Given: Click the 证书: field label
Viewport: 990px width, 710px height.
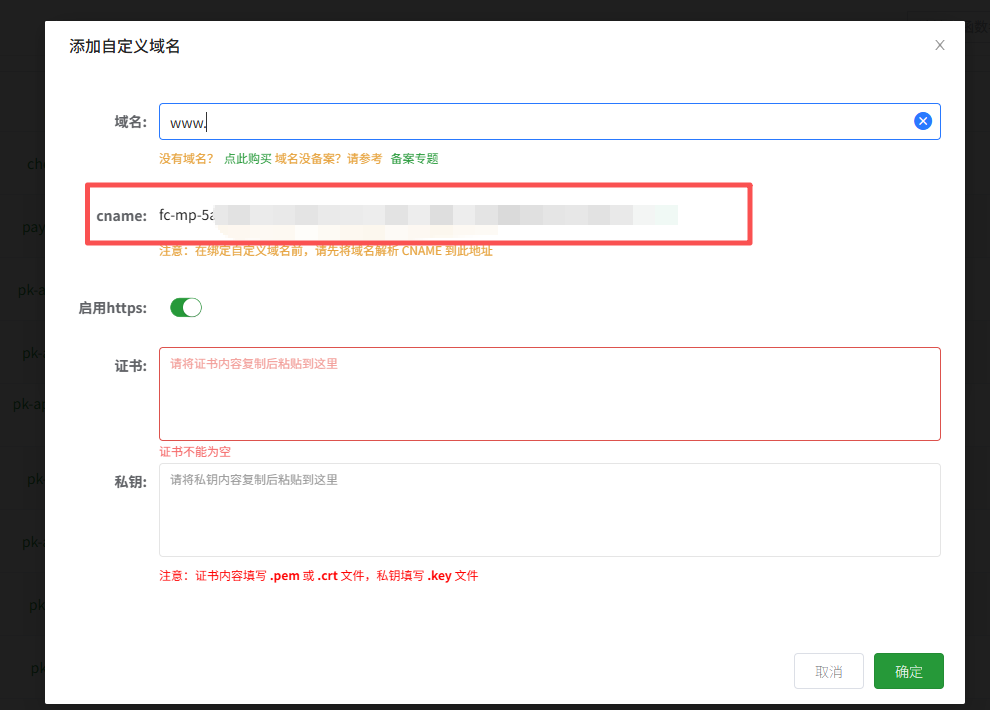Looking at the screenshot, I should [x=130, y=366].
